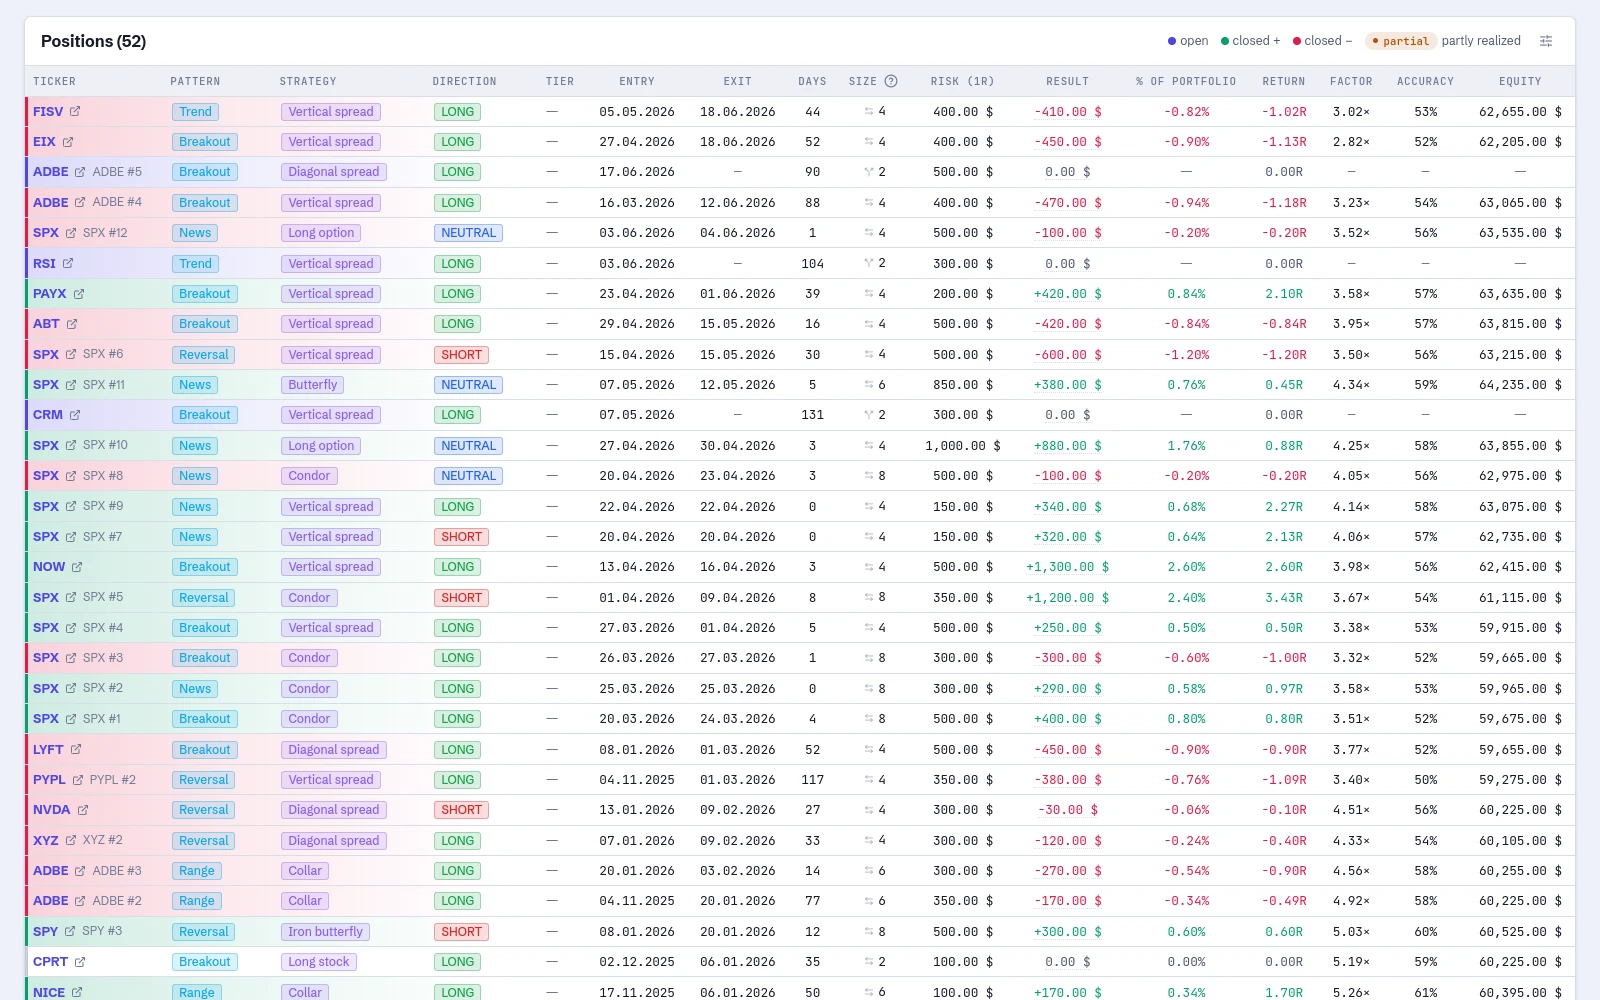Open external link icon next to RSI
Image resolution: width=1600 pixels, height=1000 pixels.
coord(68,263)
